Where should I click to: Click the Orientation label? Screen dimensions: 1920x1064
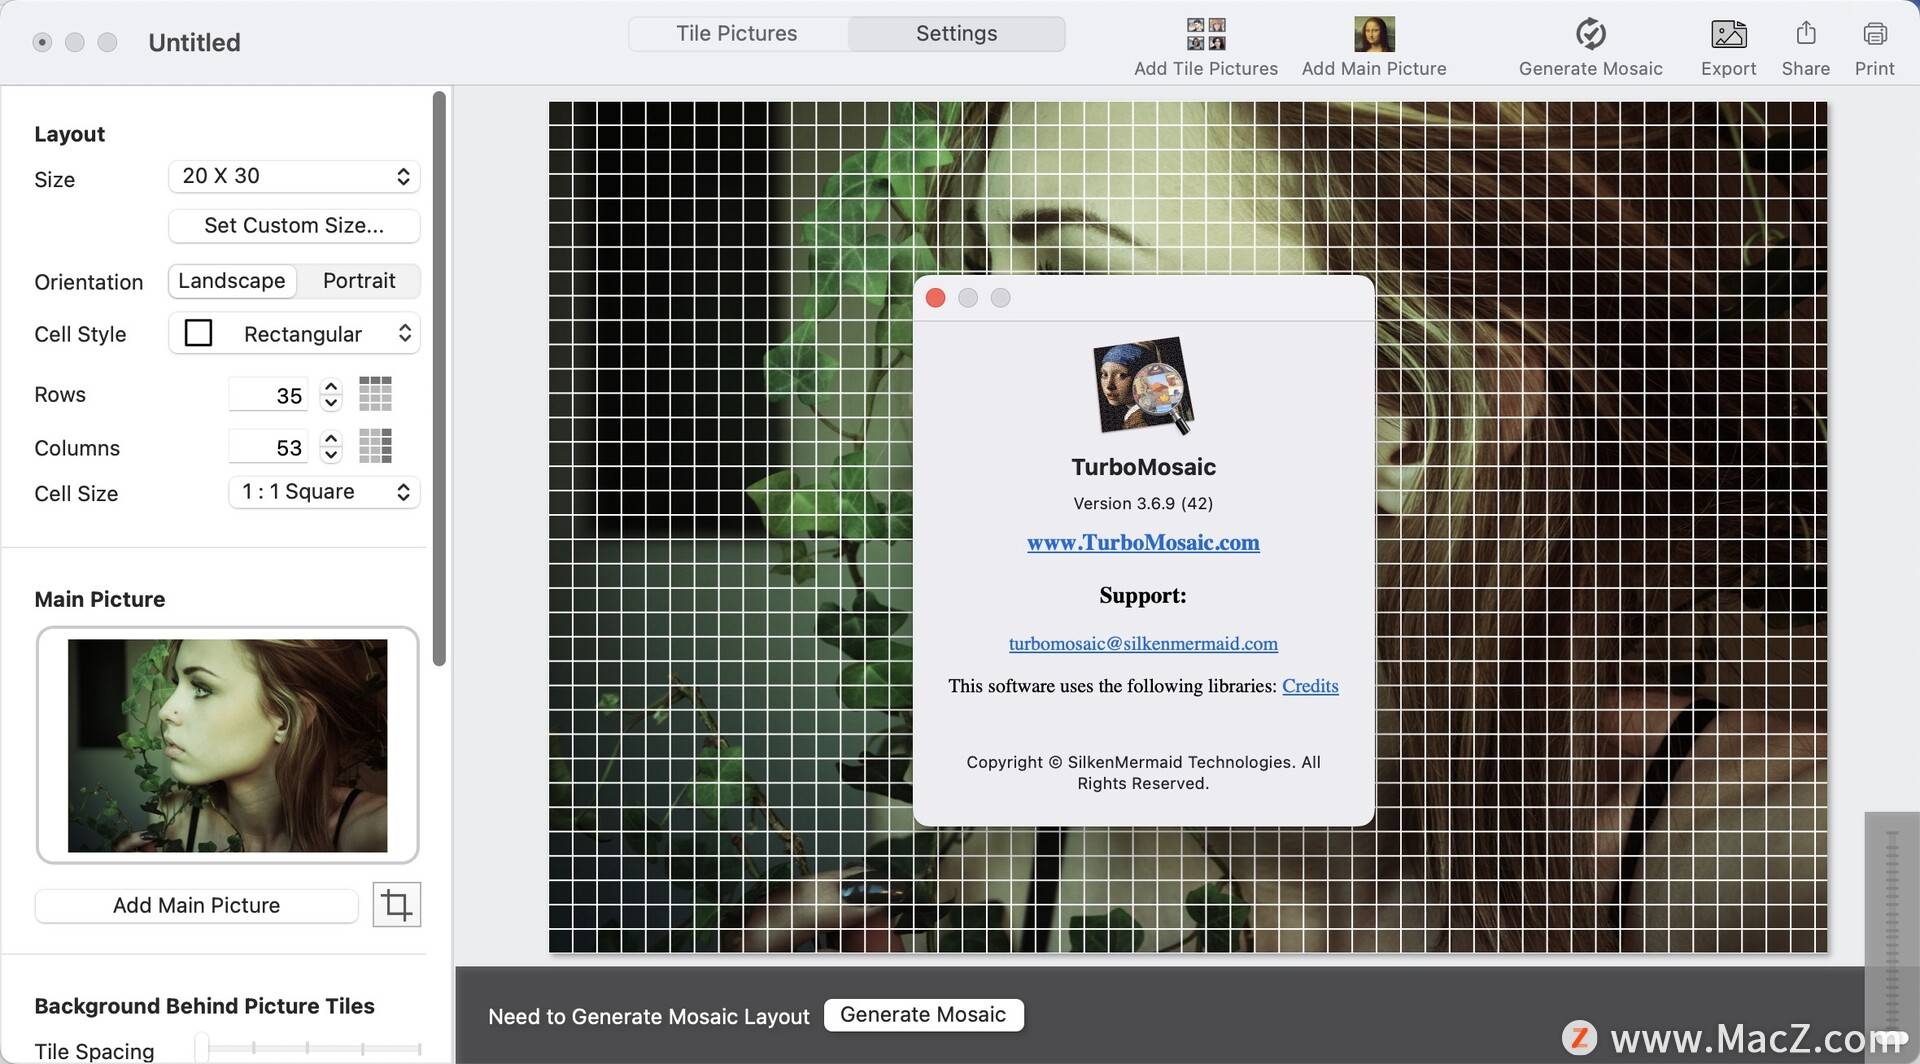click(88, 282)
